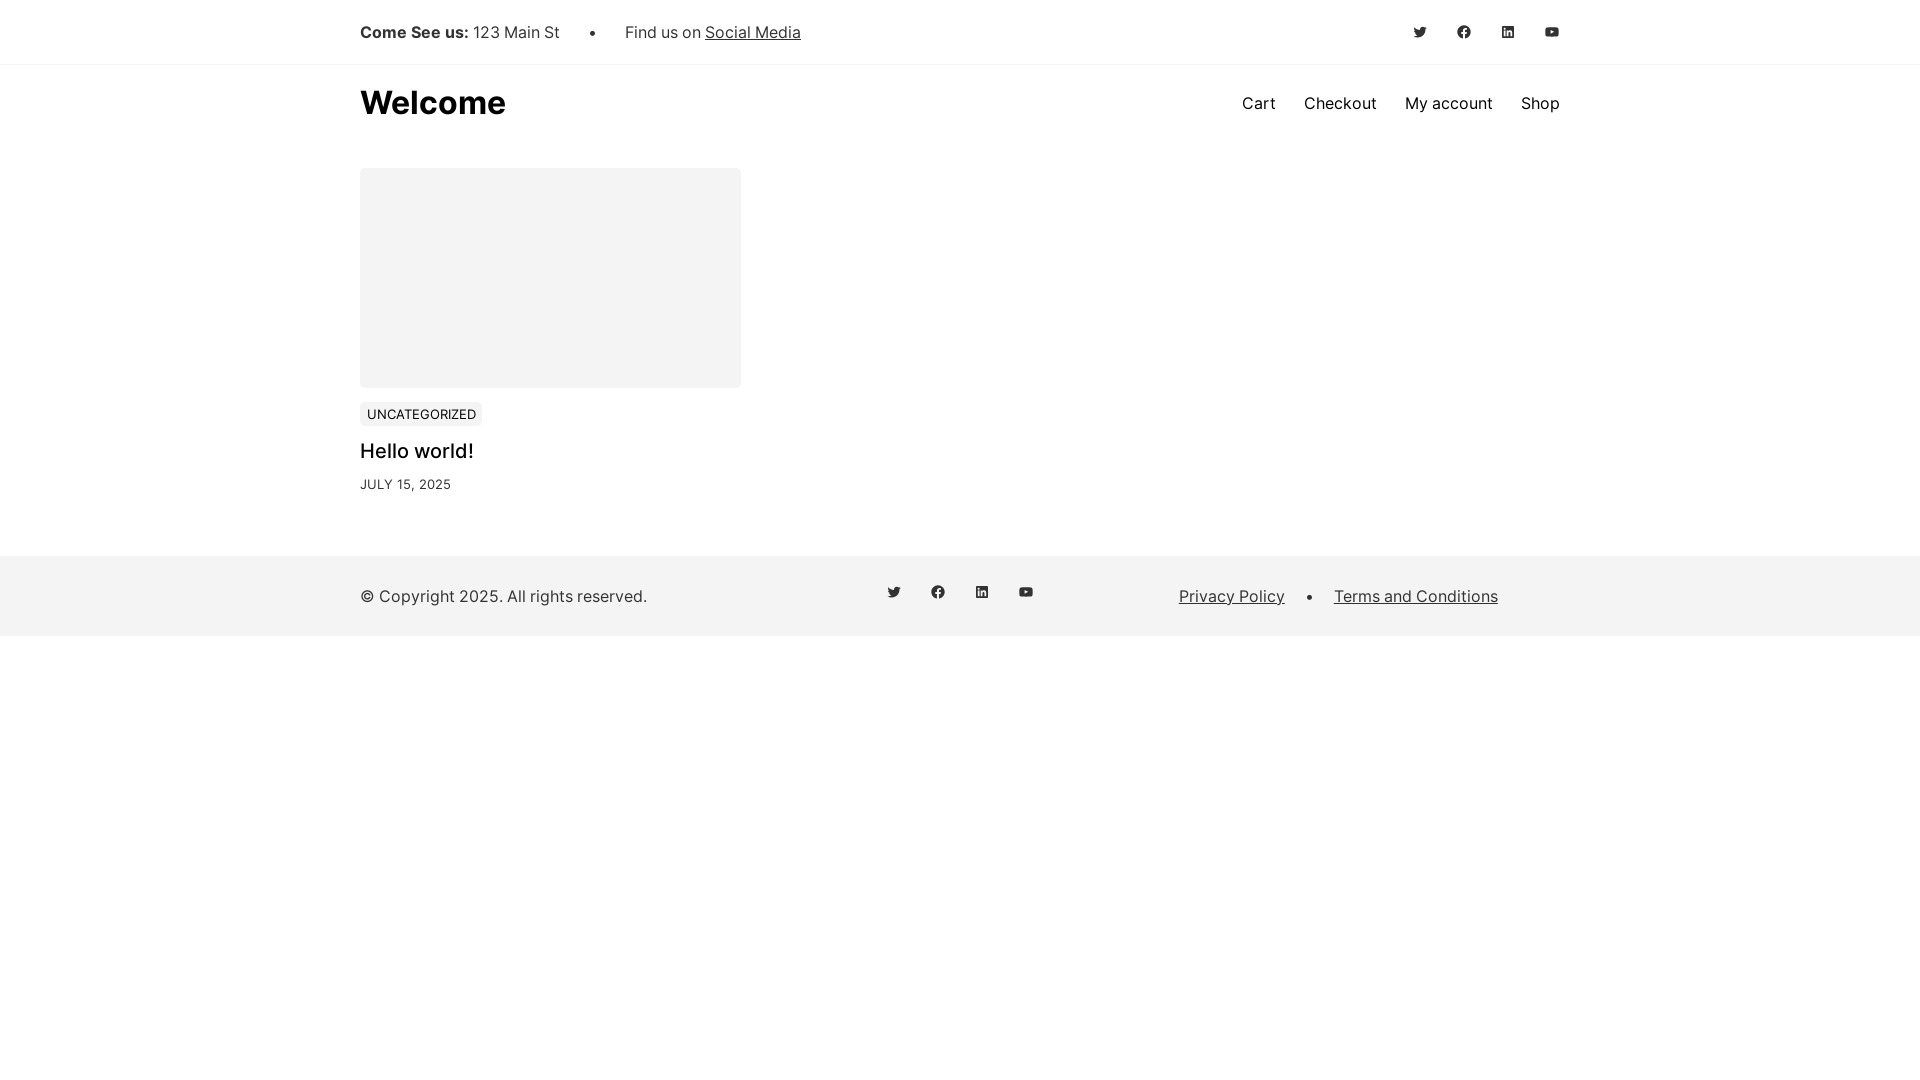The image size is (1920, 1080).
Task: Open the Twitter icon in the header
Action: coord(1420,32)
